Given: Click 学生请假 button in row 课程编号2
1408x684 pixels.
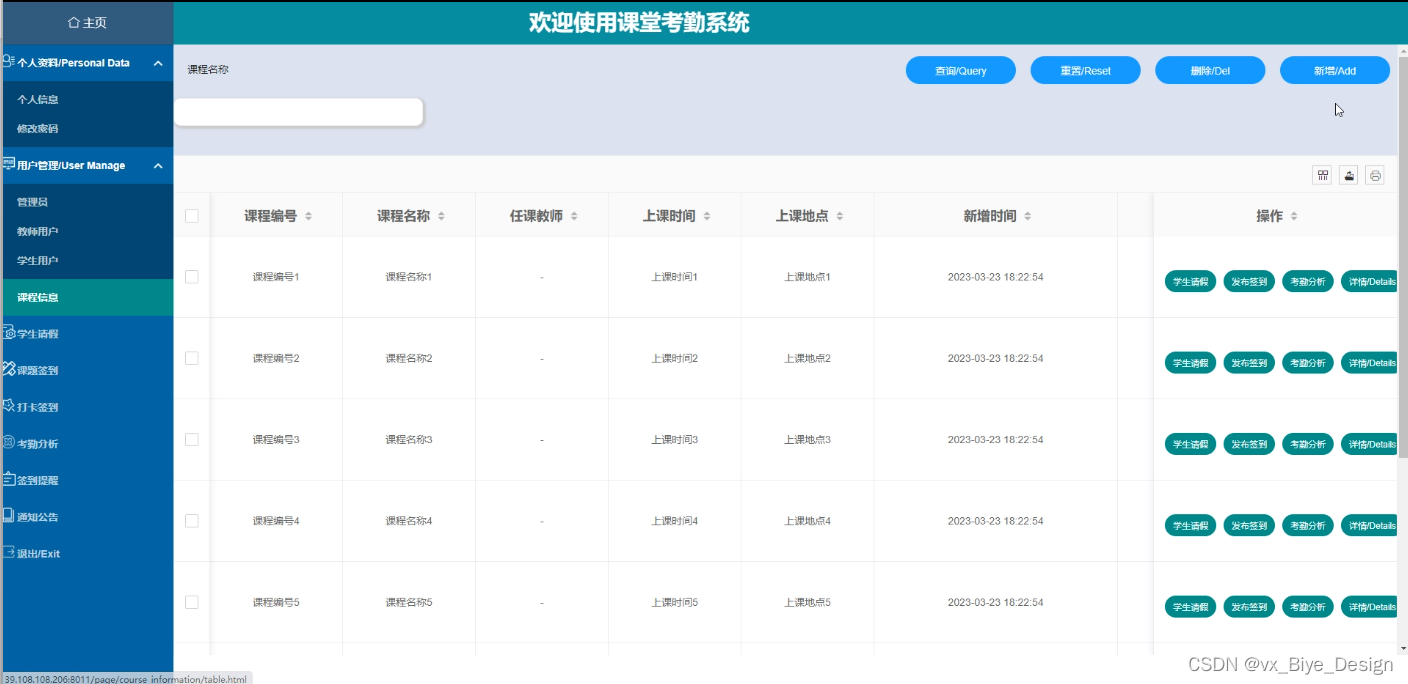Looking at the screenshot, I should [x=1190, y=363].
